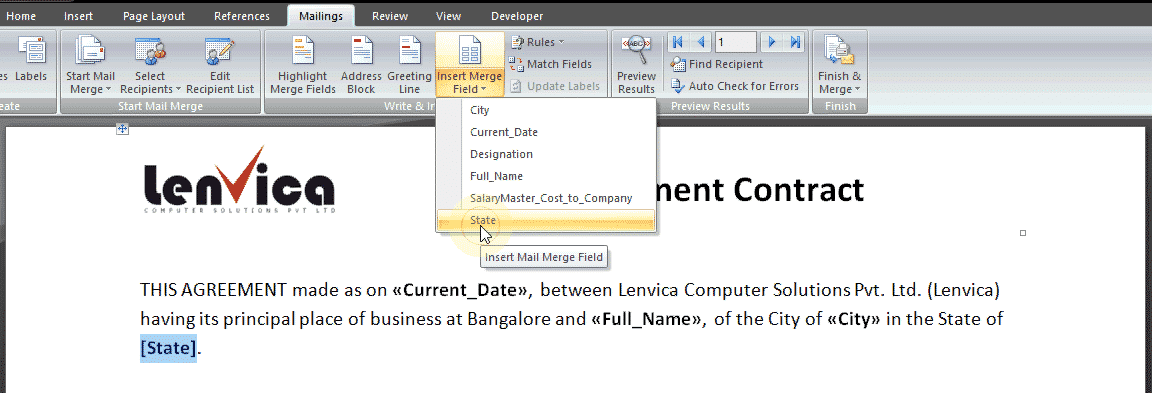Click Find Recipient
This screenshot has width=1152, height=393.
click(x=716, y=64)
